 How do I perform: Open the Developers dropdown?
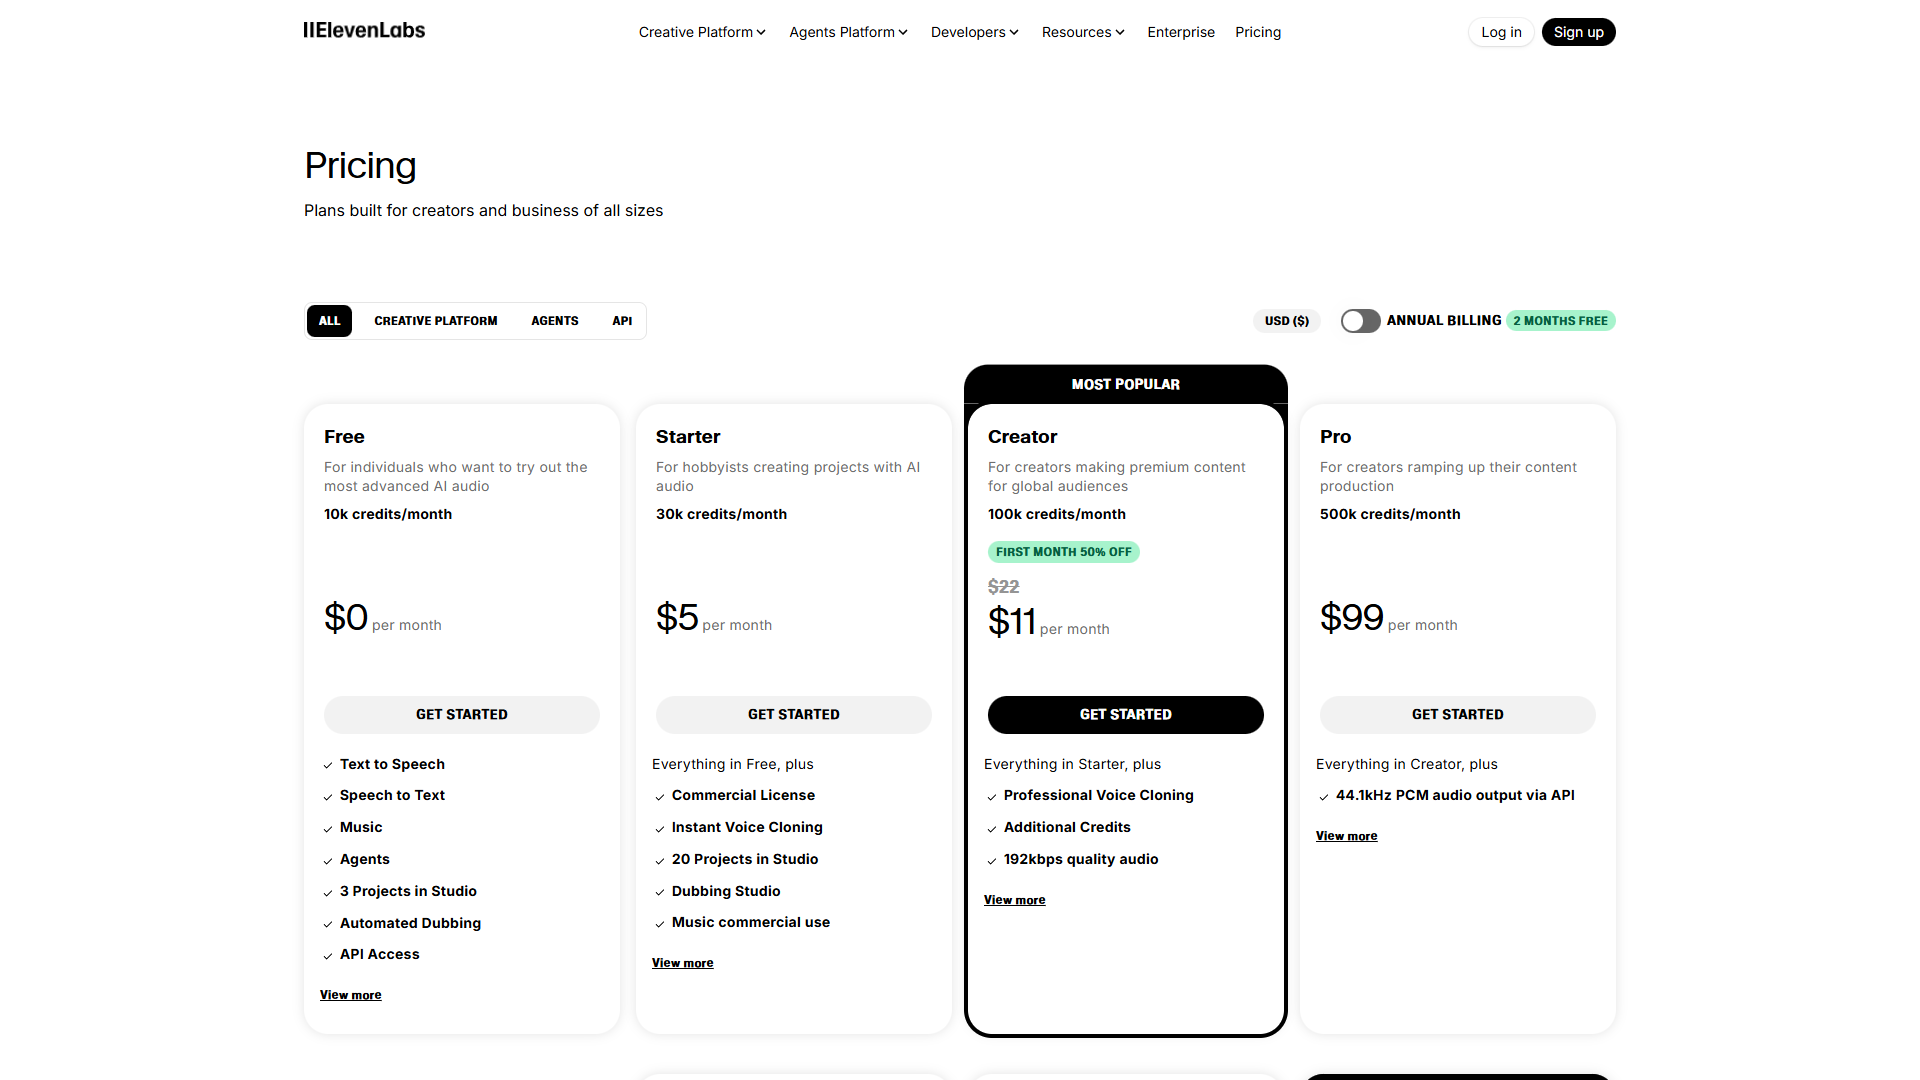(x=973, y=32)
